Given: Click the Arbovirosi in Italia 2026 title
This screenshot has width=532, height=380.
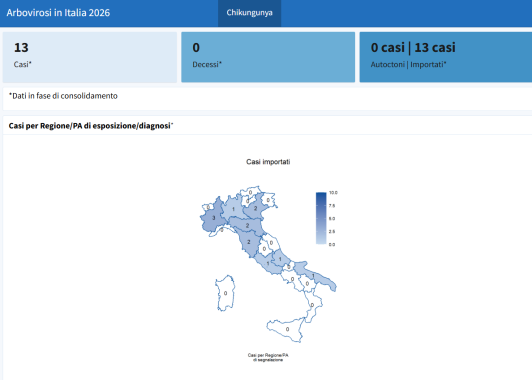Looking at the screenshot, I should [x=58, y=13].
